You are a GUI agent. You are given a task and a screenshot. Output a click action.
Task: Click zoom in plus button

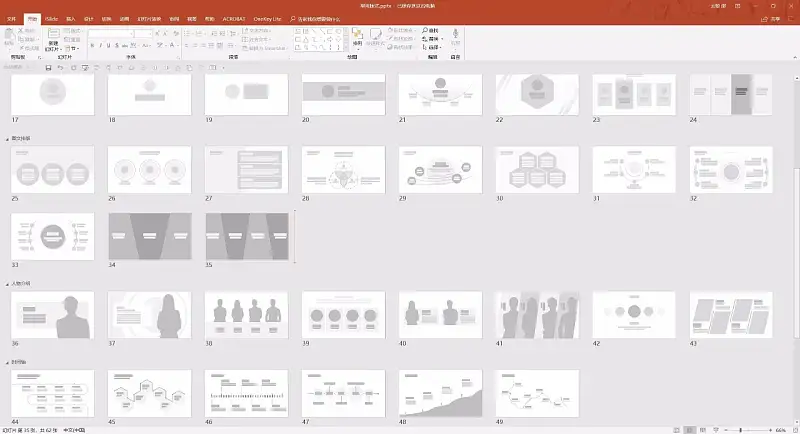(x=770, y=430)
